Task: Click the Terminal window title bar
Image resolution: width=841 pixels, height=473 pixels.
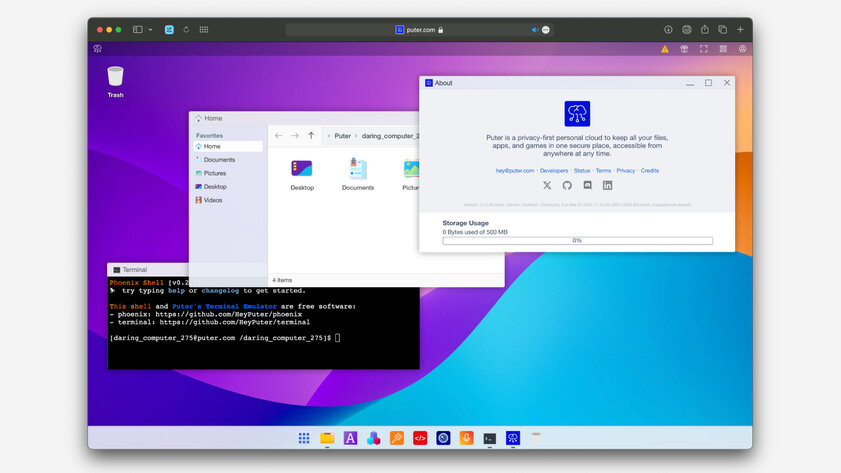Action: 149,270
